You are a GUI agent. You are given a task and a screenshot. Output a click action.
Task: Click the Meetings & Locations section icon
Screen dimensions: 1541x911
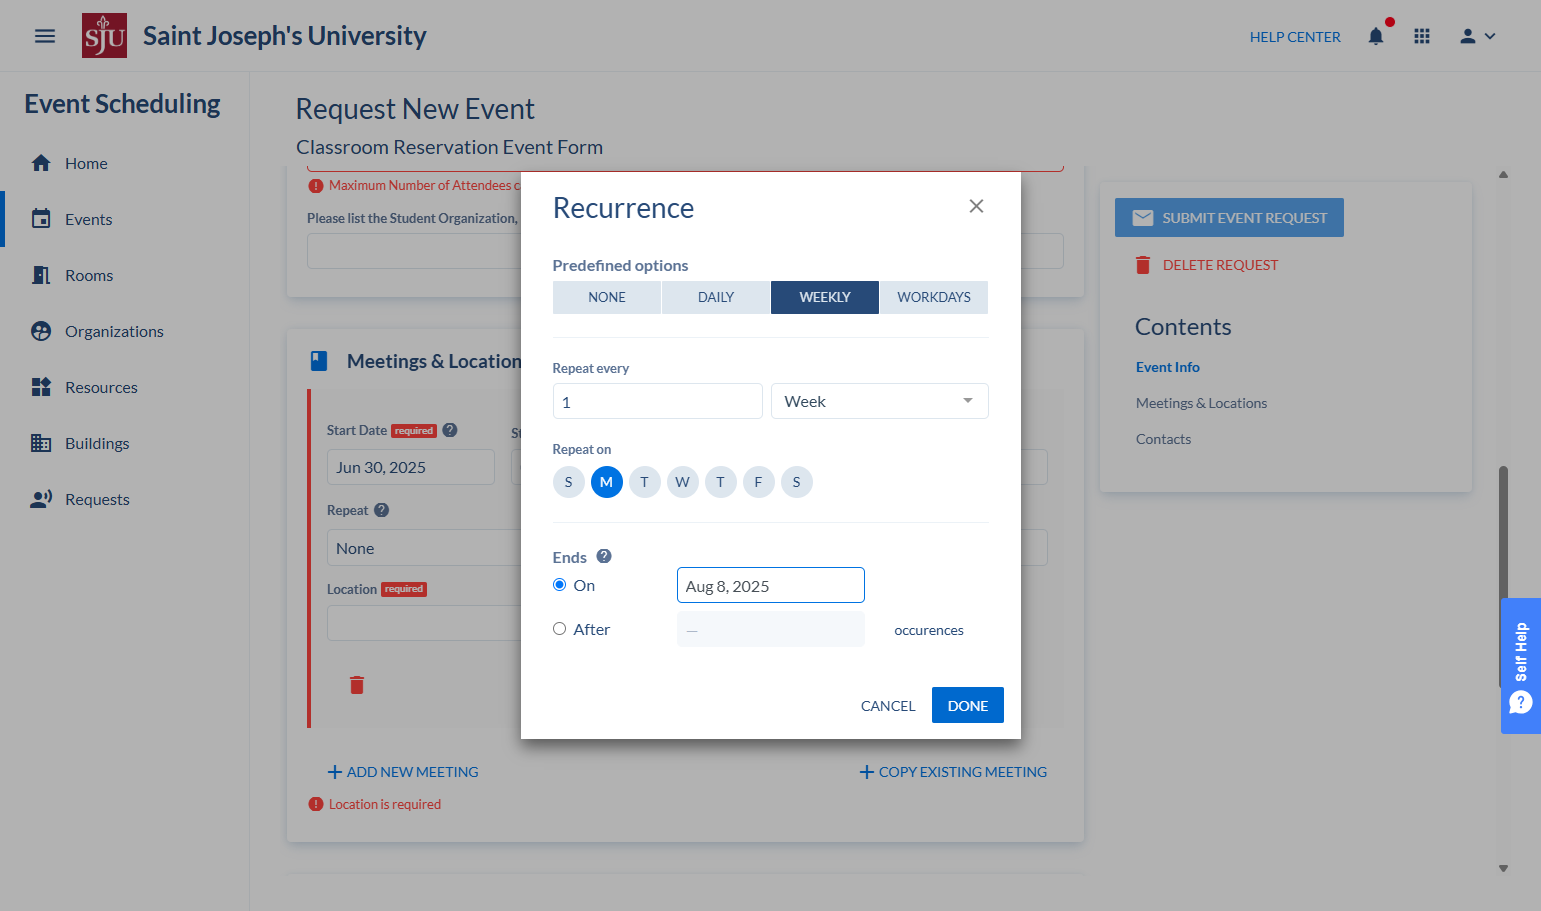click(x=319, y=361)
